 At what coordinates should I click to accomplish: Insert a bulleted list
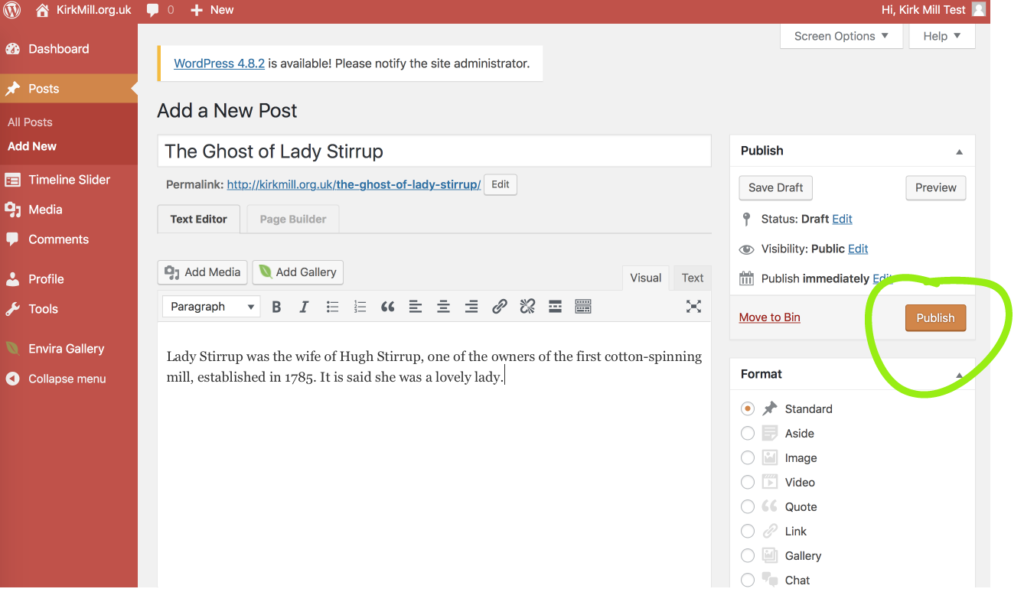(332, 307)
